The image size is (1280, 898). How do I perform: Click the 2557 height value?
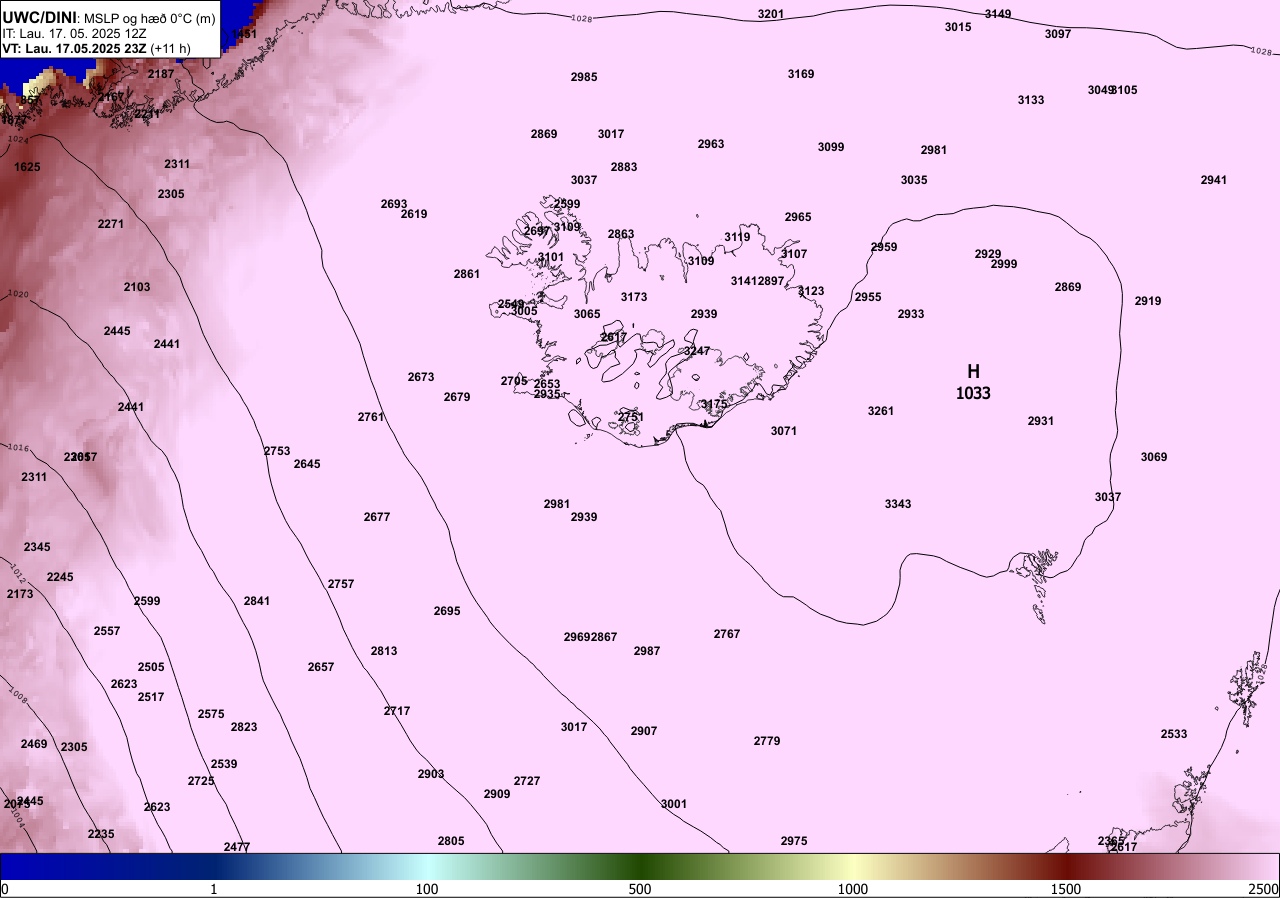107,631
